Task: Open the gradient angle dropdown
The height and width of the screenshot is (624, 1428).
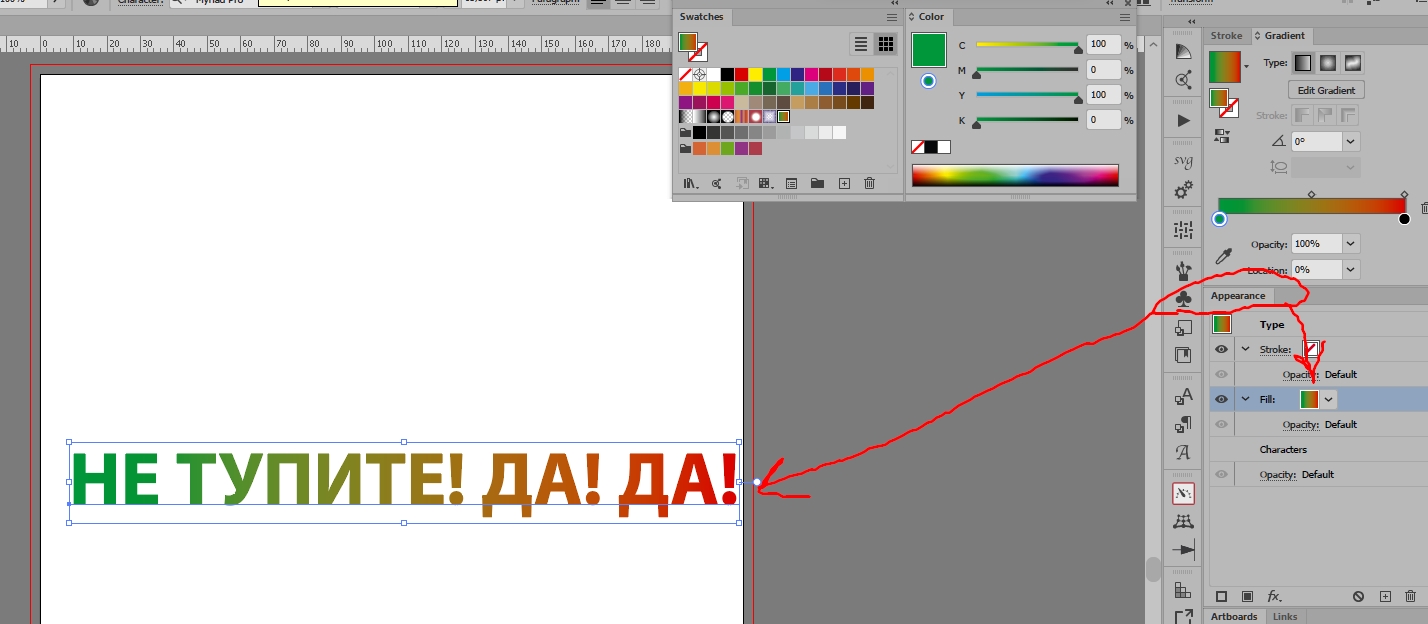Action: coord(1351,142)
